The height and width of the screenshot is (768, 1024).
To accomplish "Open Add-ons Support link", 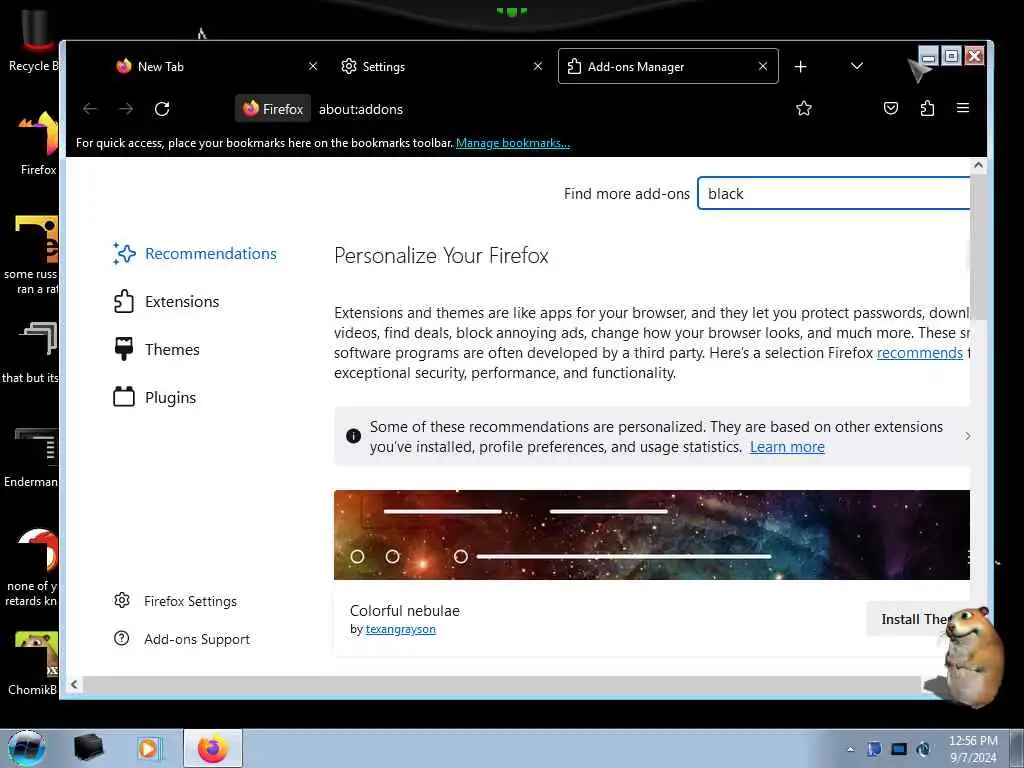I will click(x=182, y=639).
